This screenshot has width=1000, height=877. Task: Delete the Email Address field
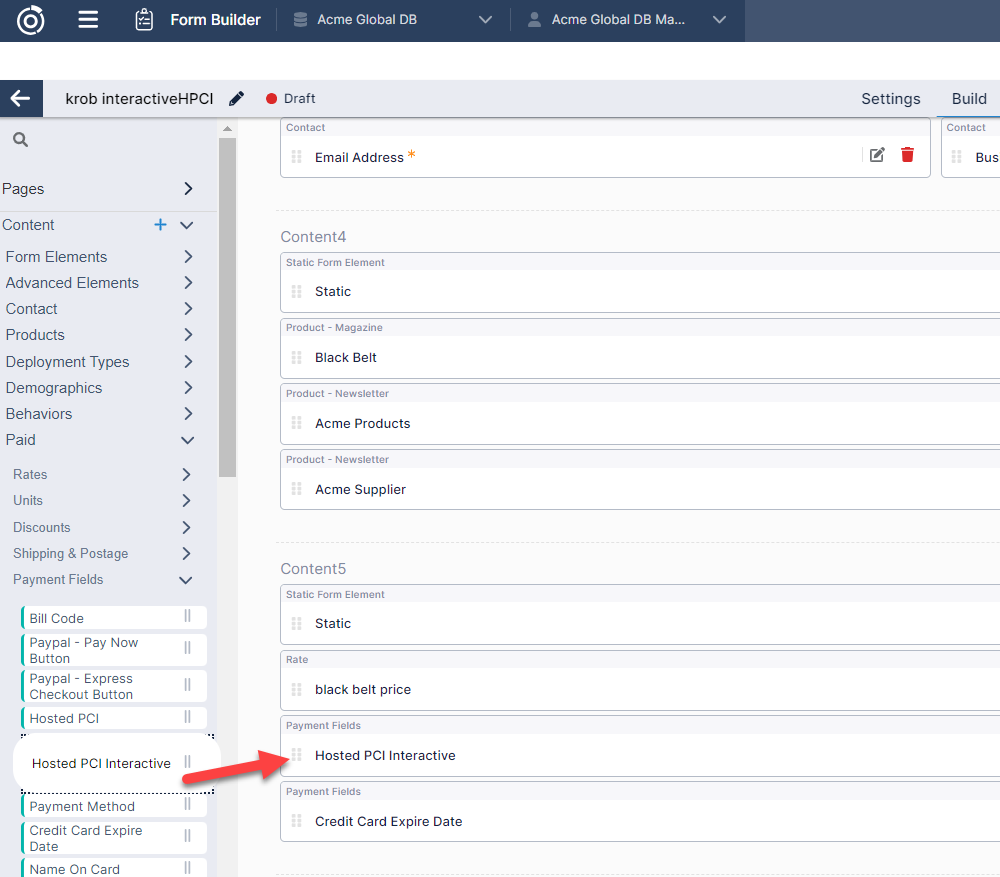(x=907, y=155)
